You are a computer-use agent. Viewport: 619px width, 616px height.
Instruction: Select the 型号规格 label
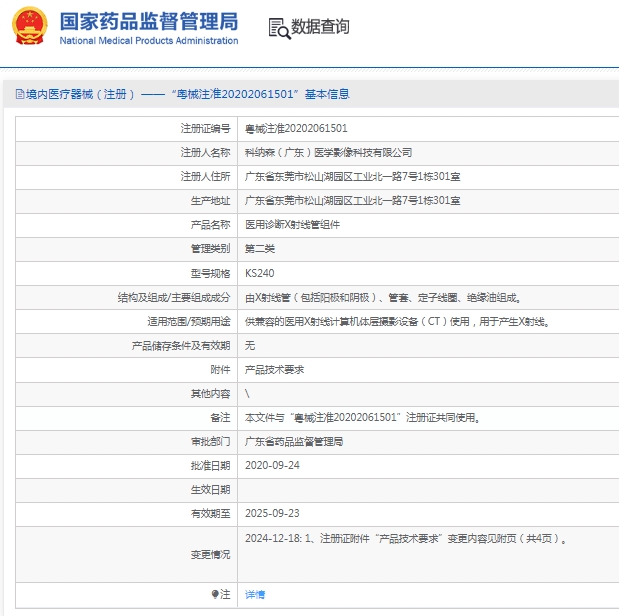210,273
